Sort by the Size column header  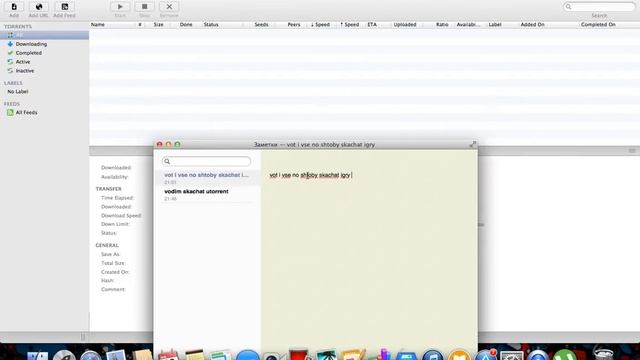click(x=158, y=24)
